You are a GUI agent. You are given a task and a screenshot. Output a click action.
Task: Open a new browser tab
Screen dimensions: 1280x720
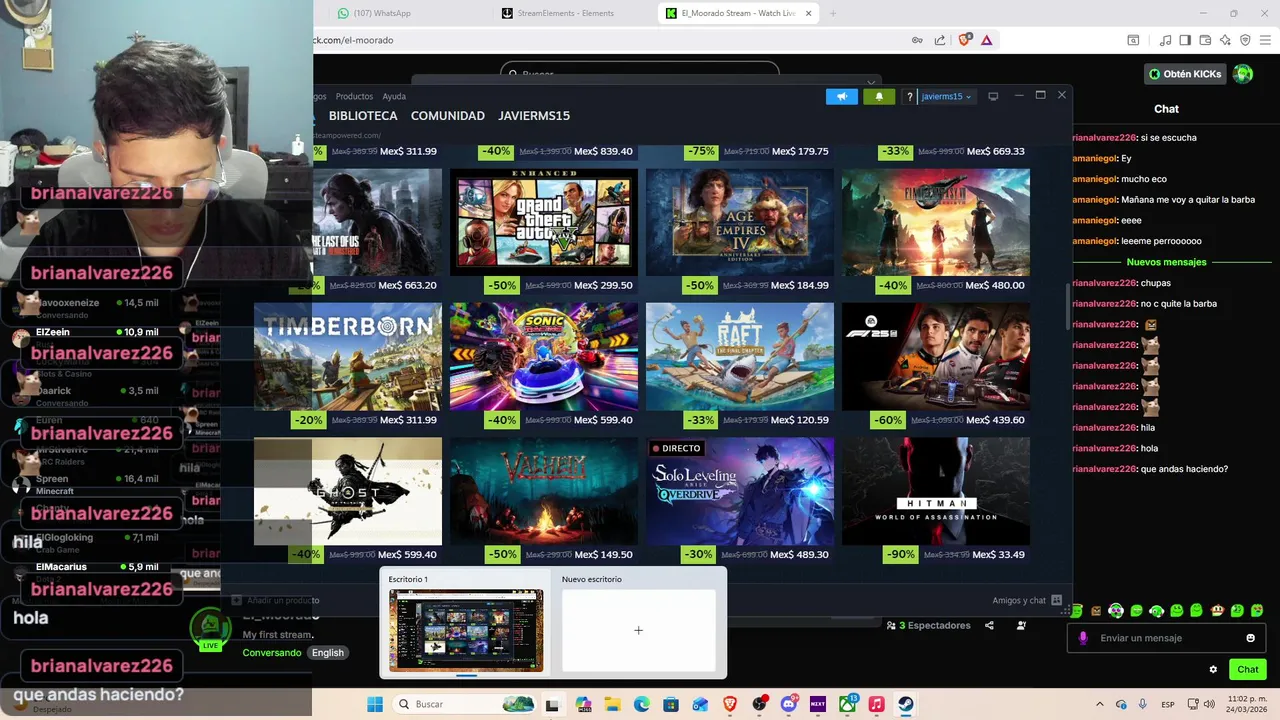[x=833, y=13]
